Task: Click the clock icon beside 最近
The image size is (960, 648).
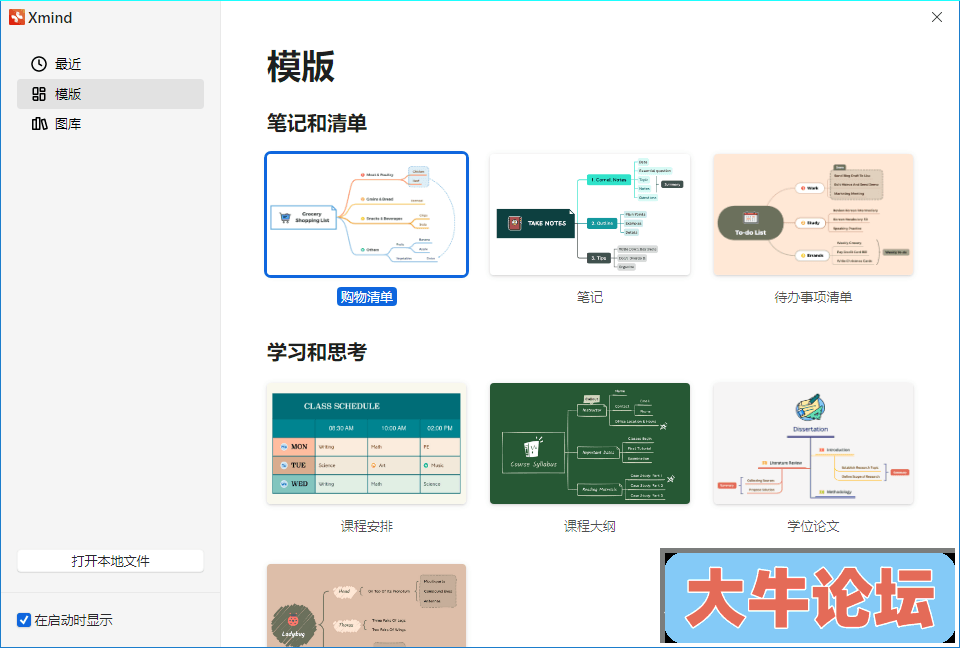Action: coord(39,64)
